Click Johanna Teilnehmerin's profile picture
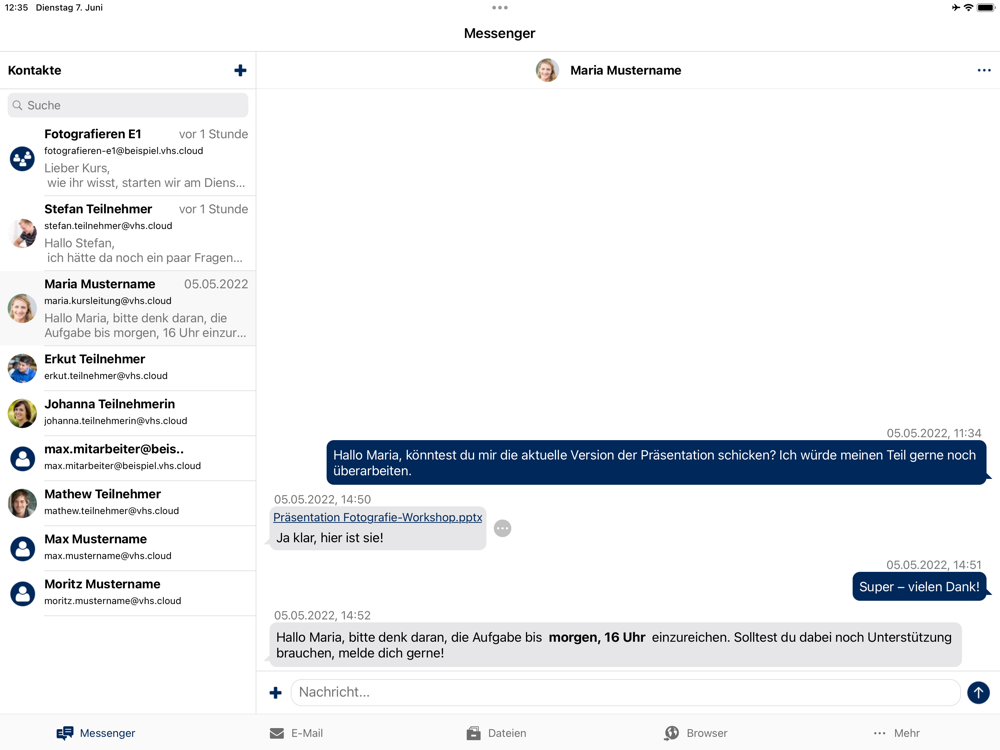This screenshot has width=1000, height=750. pyautogui.click(x=22, y=413)
